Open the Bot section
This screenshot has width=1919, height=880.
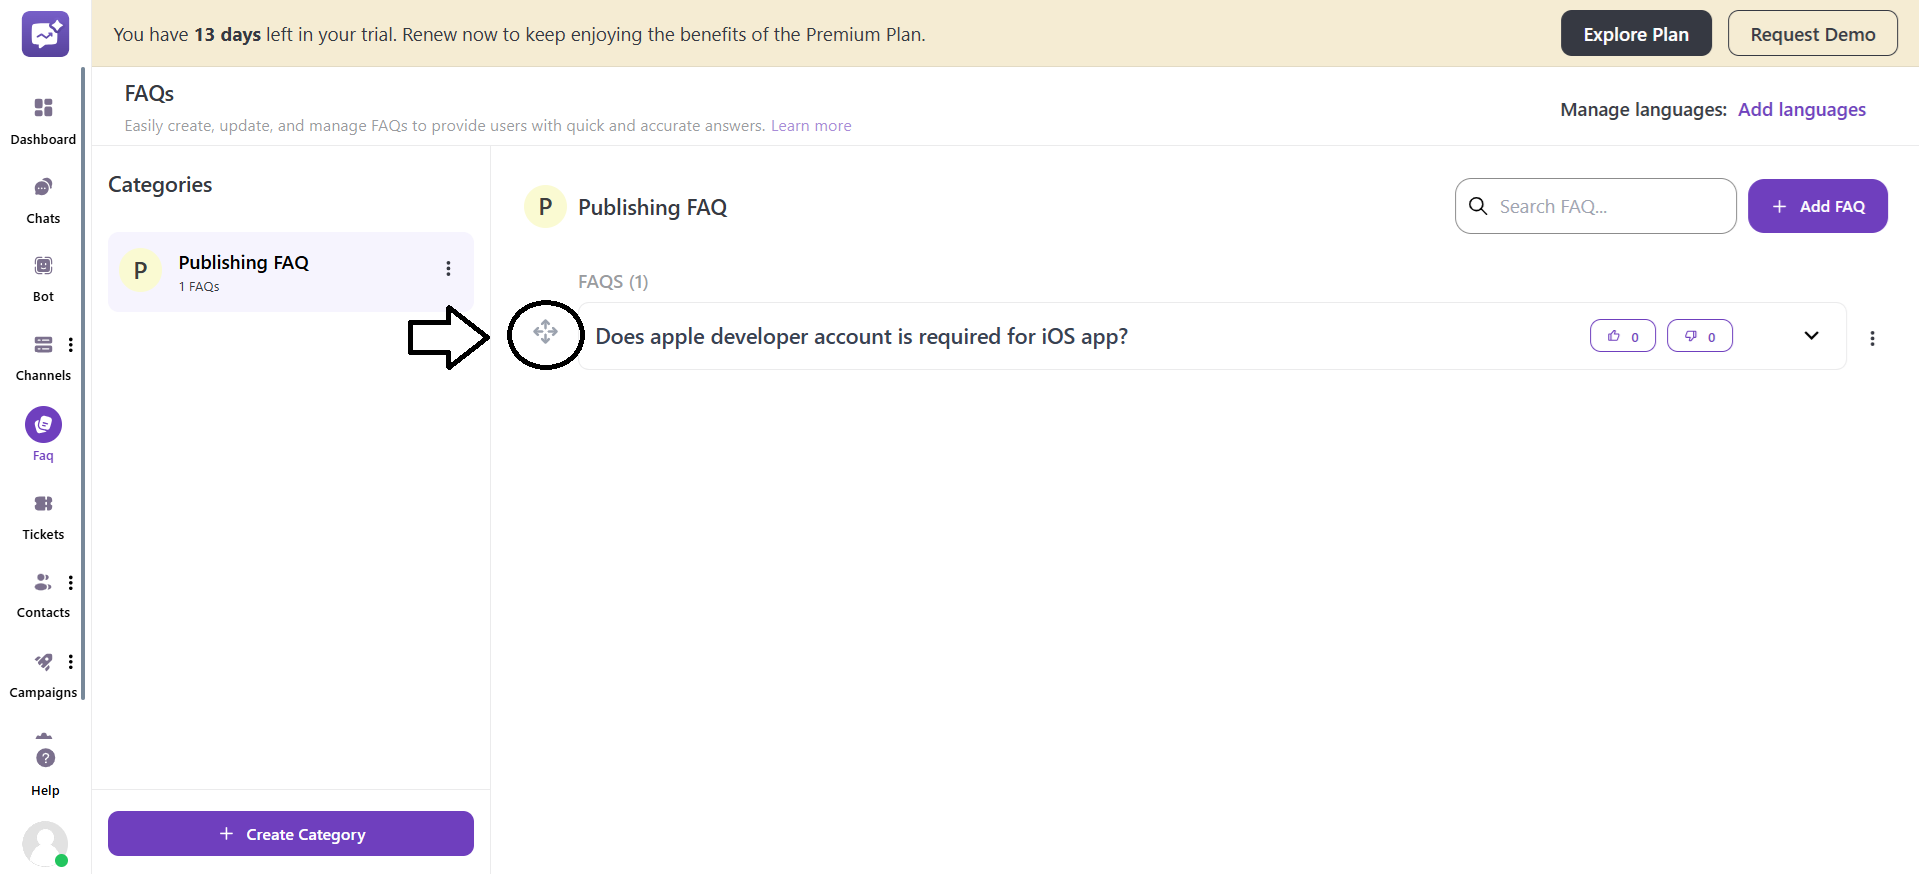coord(43,279)
